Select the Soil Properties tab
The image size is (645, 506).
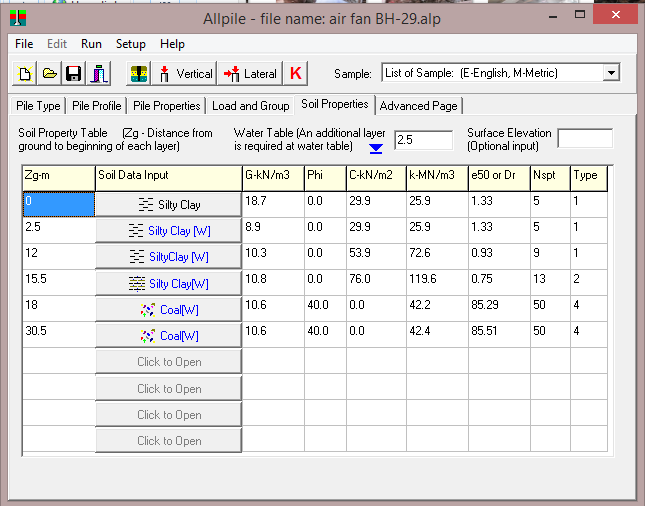coord(334,104)
